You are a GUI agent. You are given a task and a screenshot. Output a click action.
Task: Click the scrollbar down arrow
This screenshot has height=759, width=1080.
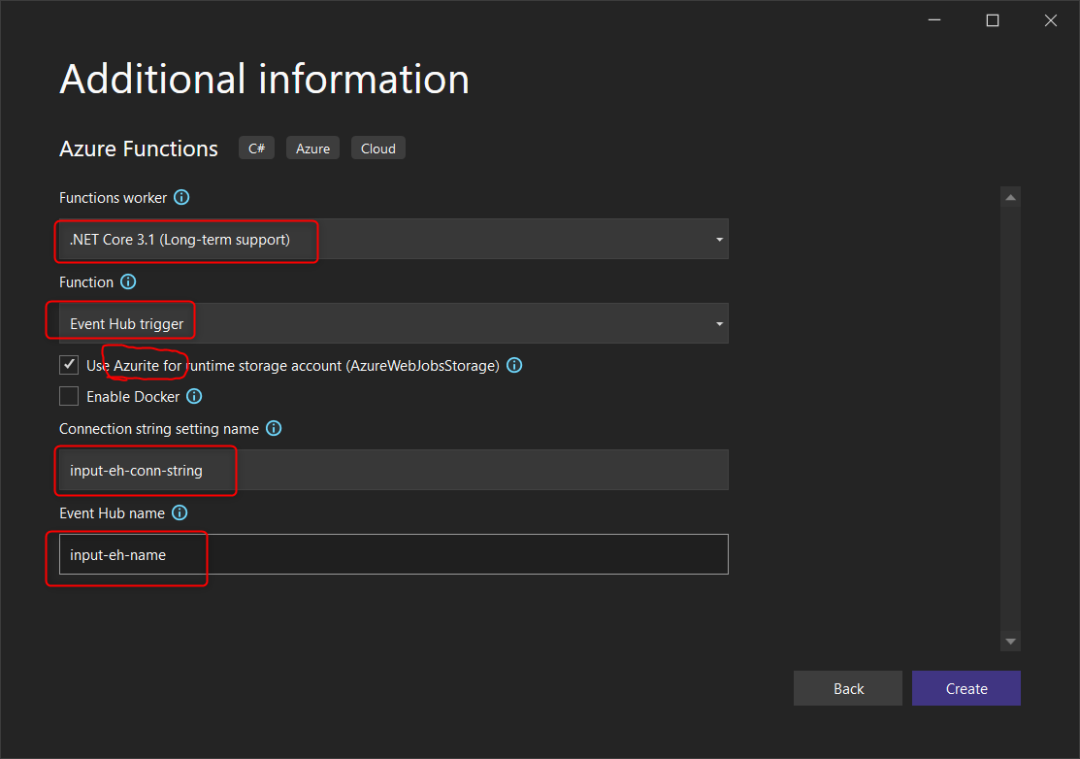1010,640
